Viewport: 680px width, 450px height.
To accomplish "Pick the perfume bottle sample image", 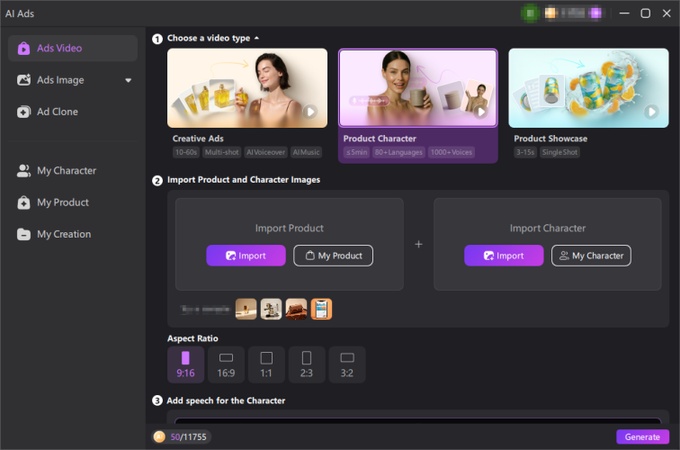I will click(x=246, y=309).
